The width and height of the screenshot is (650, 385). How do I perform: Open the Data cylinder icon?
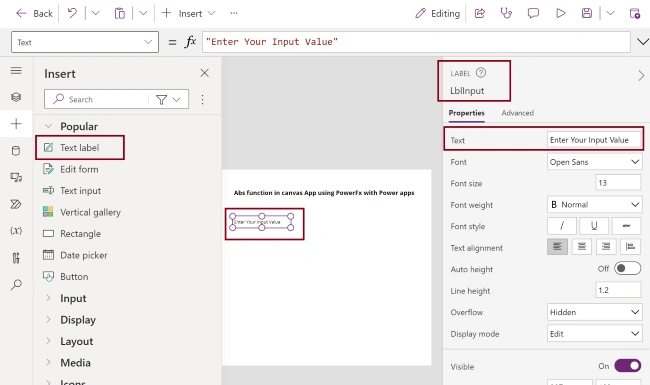[x=16, y=150]
